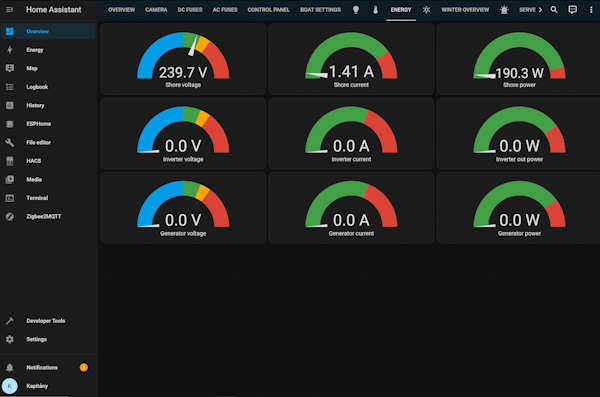Open the Shore current gauge card
The width and height of the screenshot is (600, 397).
pos(351,59)
